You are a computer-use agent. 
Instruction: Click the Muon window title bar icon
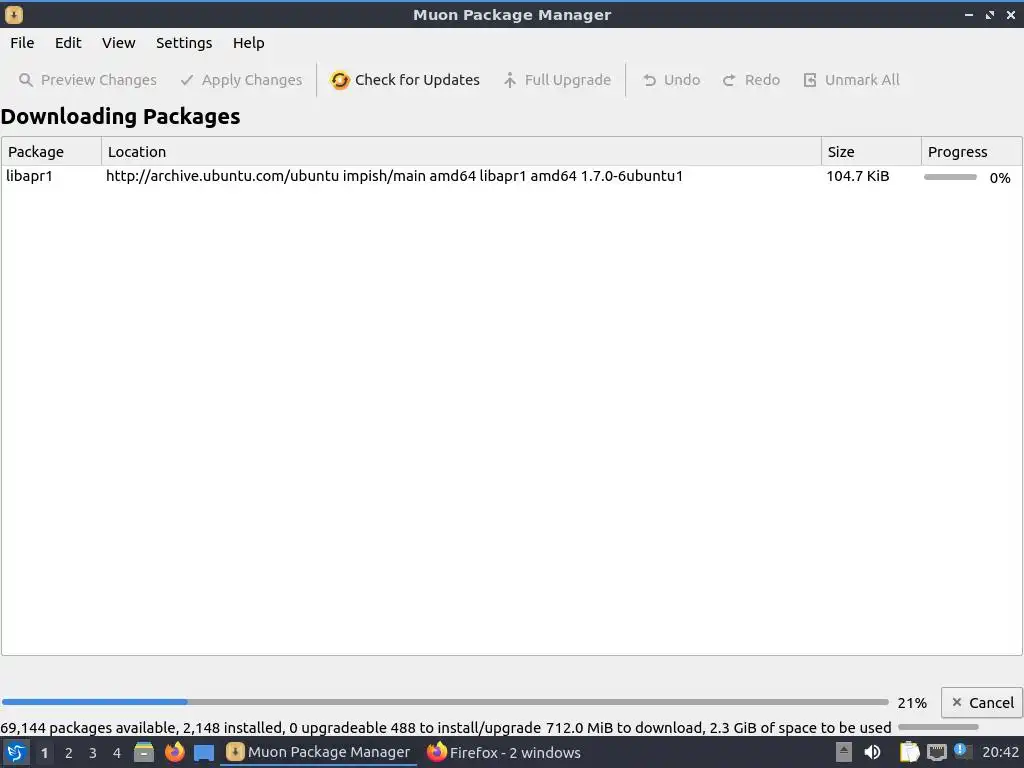coord(14,14)
